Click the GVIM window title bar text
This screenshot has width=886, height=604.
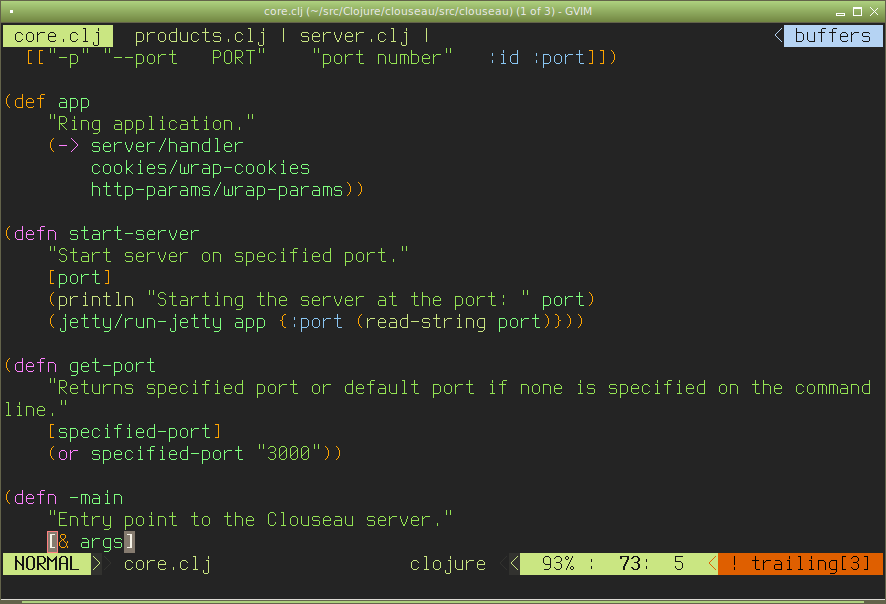[443, 9]
